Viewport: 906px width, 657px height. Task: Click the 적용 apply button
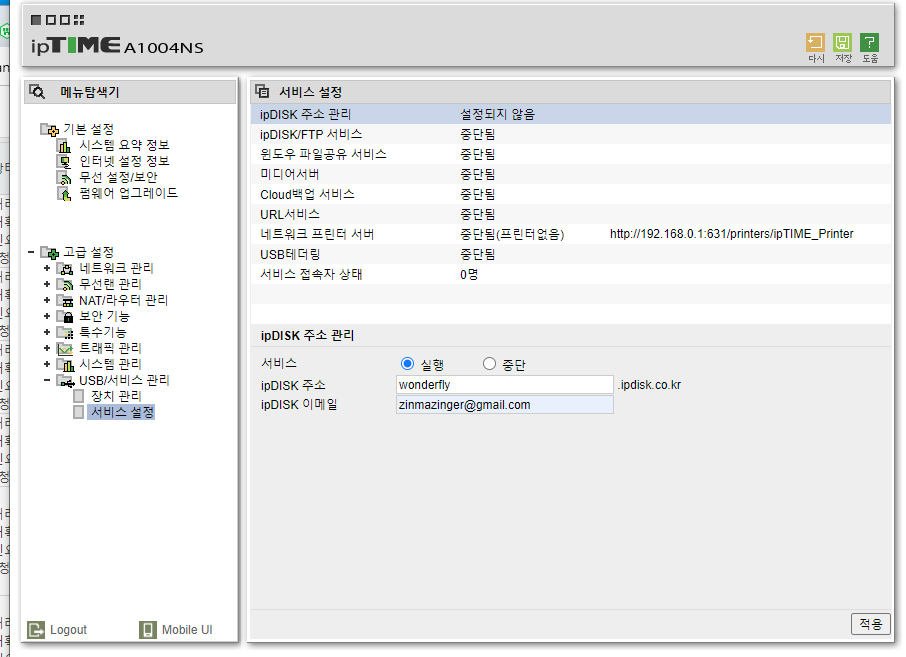click(x=870, y=624)
